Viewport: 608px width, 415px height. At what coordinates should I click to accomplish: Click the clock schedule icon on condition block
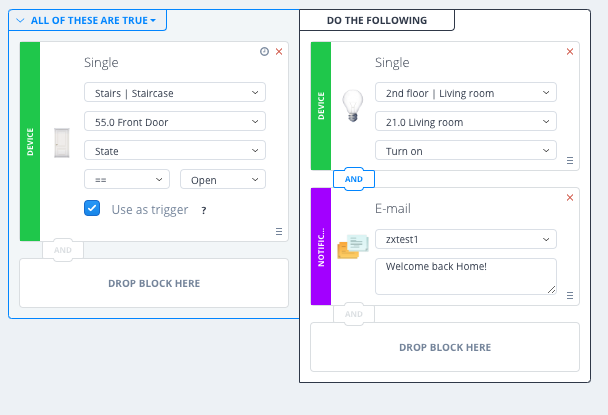(x=264, y=52)
